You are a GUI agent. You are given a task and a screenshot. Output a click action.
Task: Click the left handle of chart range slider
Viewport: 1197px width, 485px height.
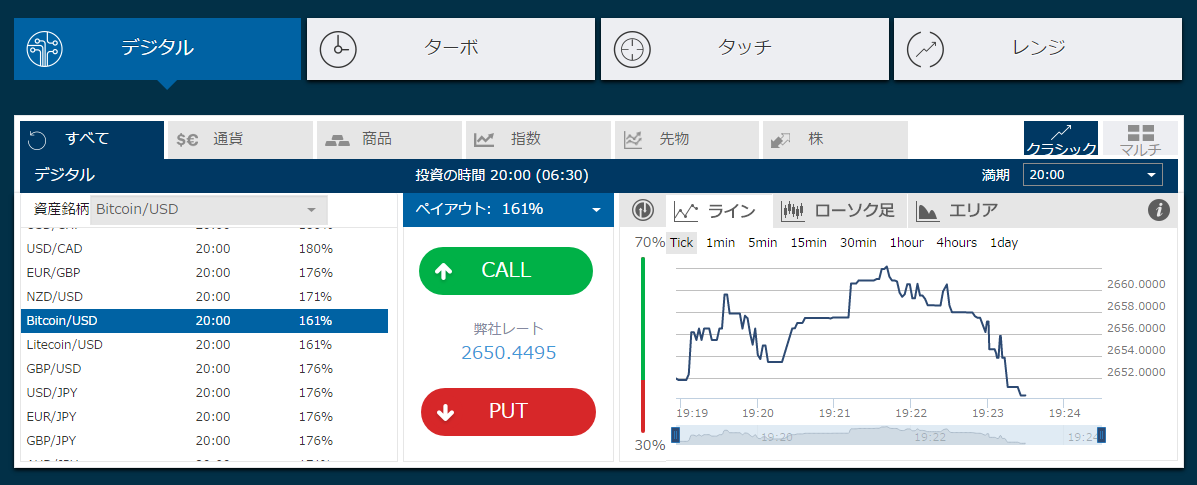pos(676,435)
